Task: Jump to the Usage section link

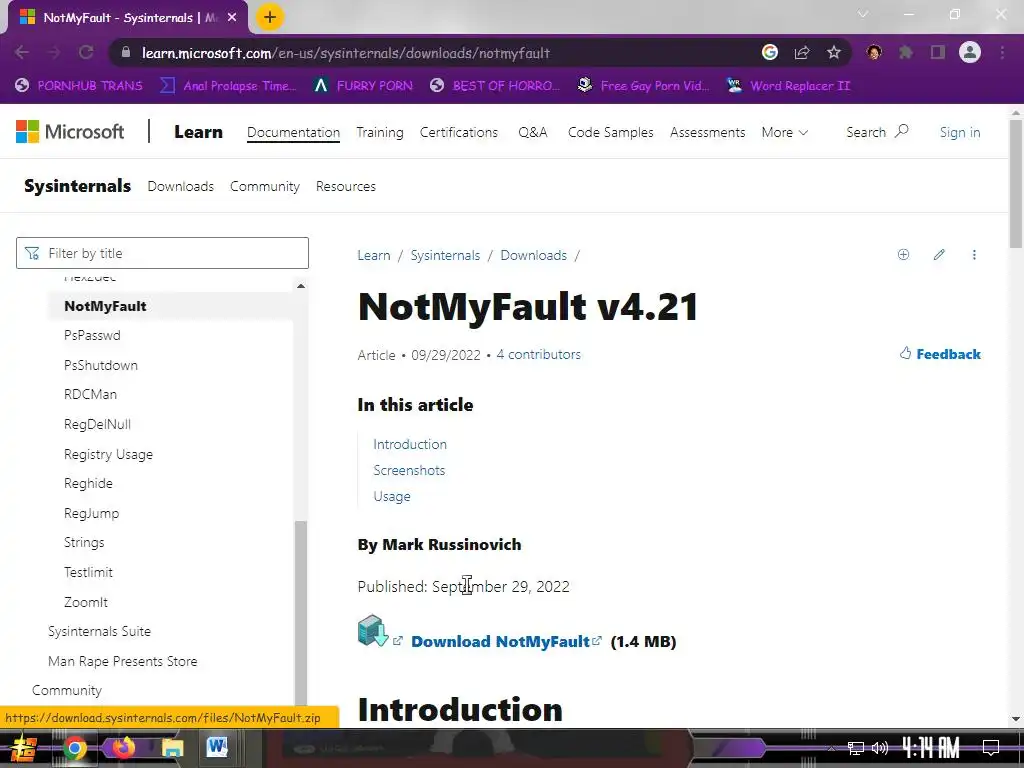Action: [x=392, y=496]
